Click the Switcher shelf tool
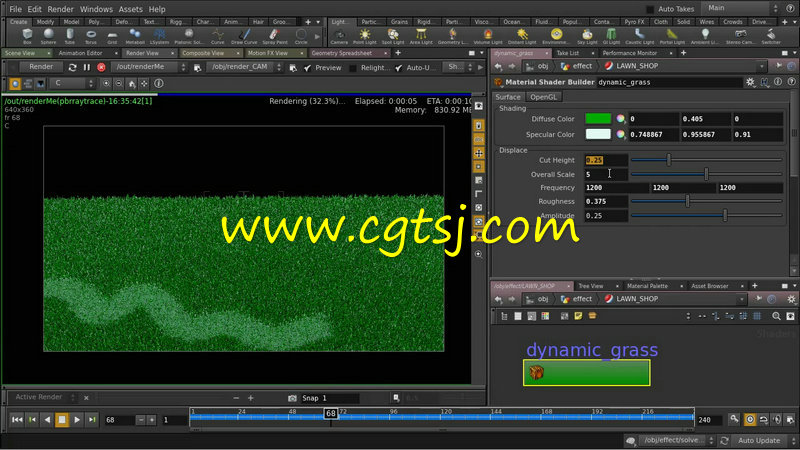 coord(771,36)
